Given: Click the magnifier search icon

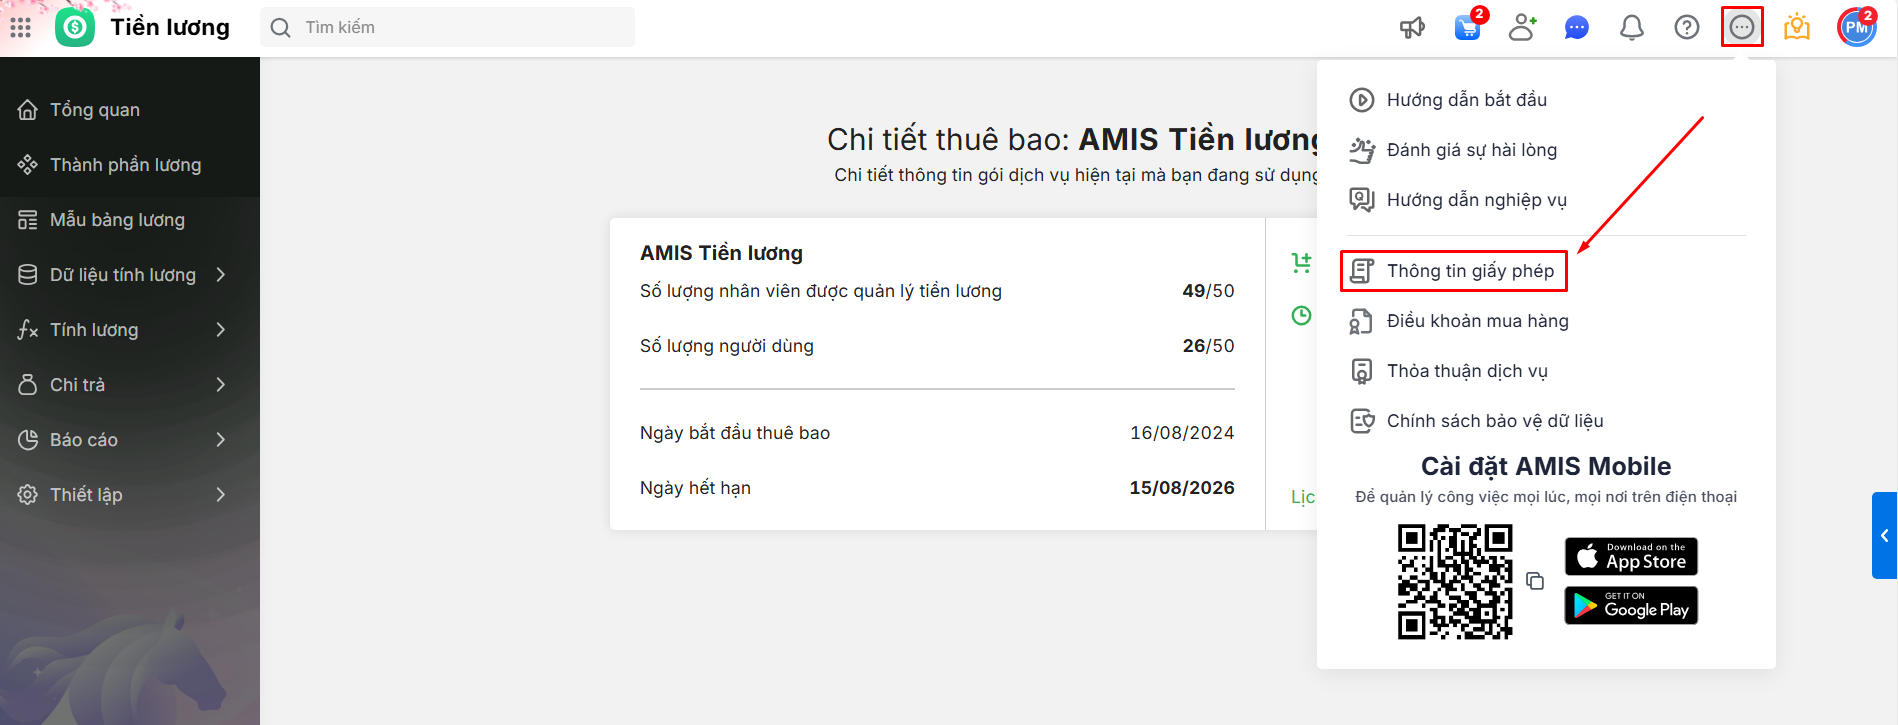Looking at the screenshot, I should coord(281,28).
